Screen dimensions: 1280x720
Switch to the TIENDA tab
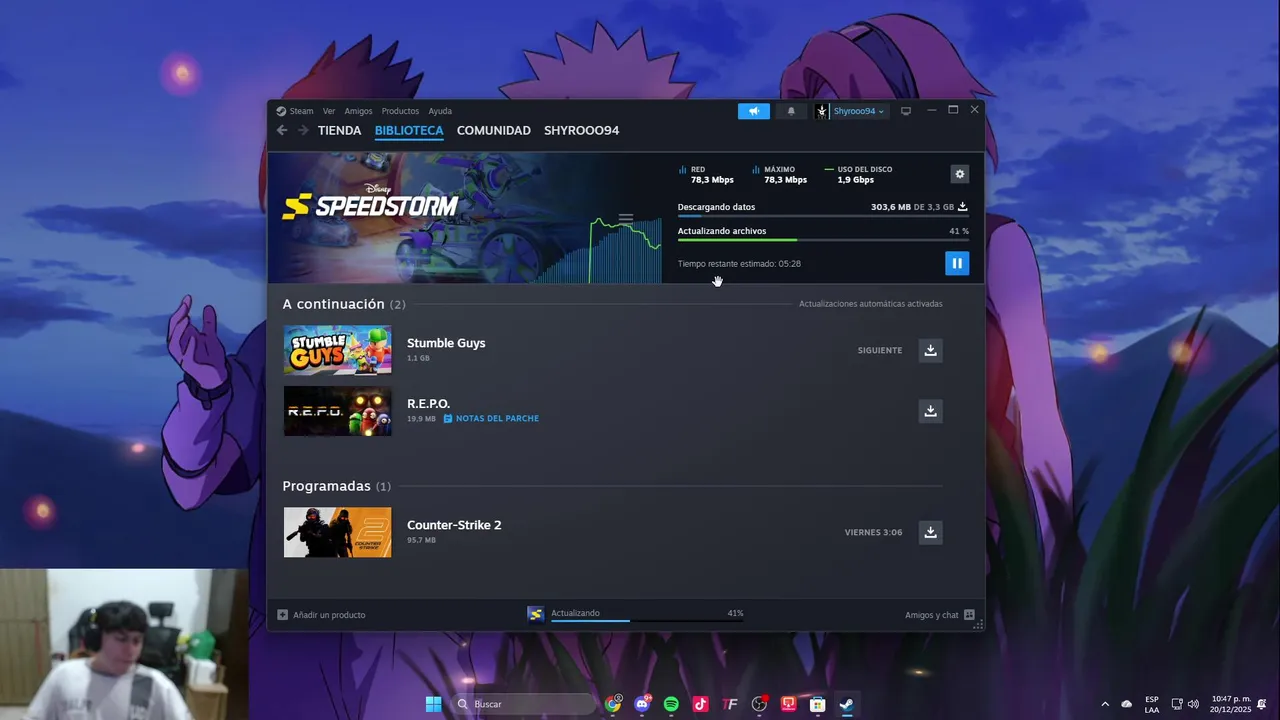pyautogui.click(x=339, y=130)
